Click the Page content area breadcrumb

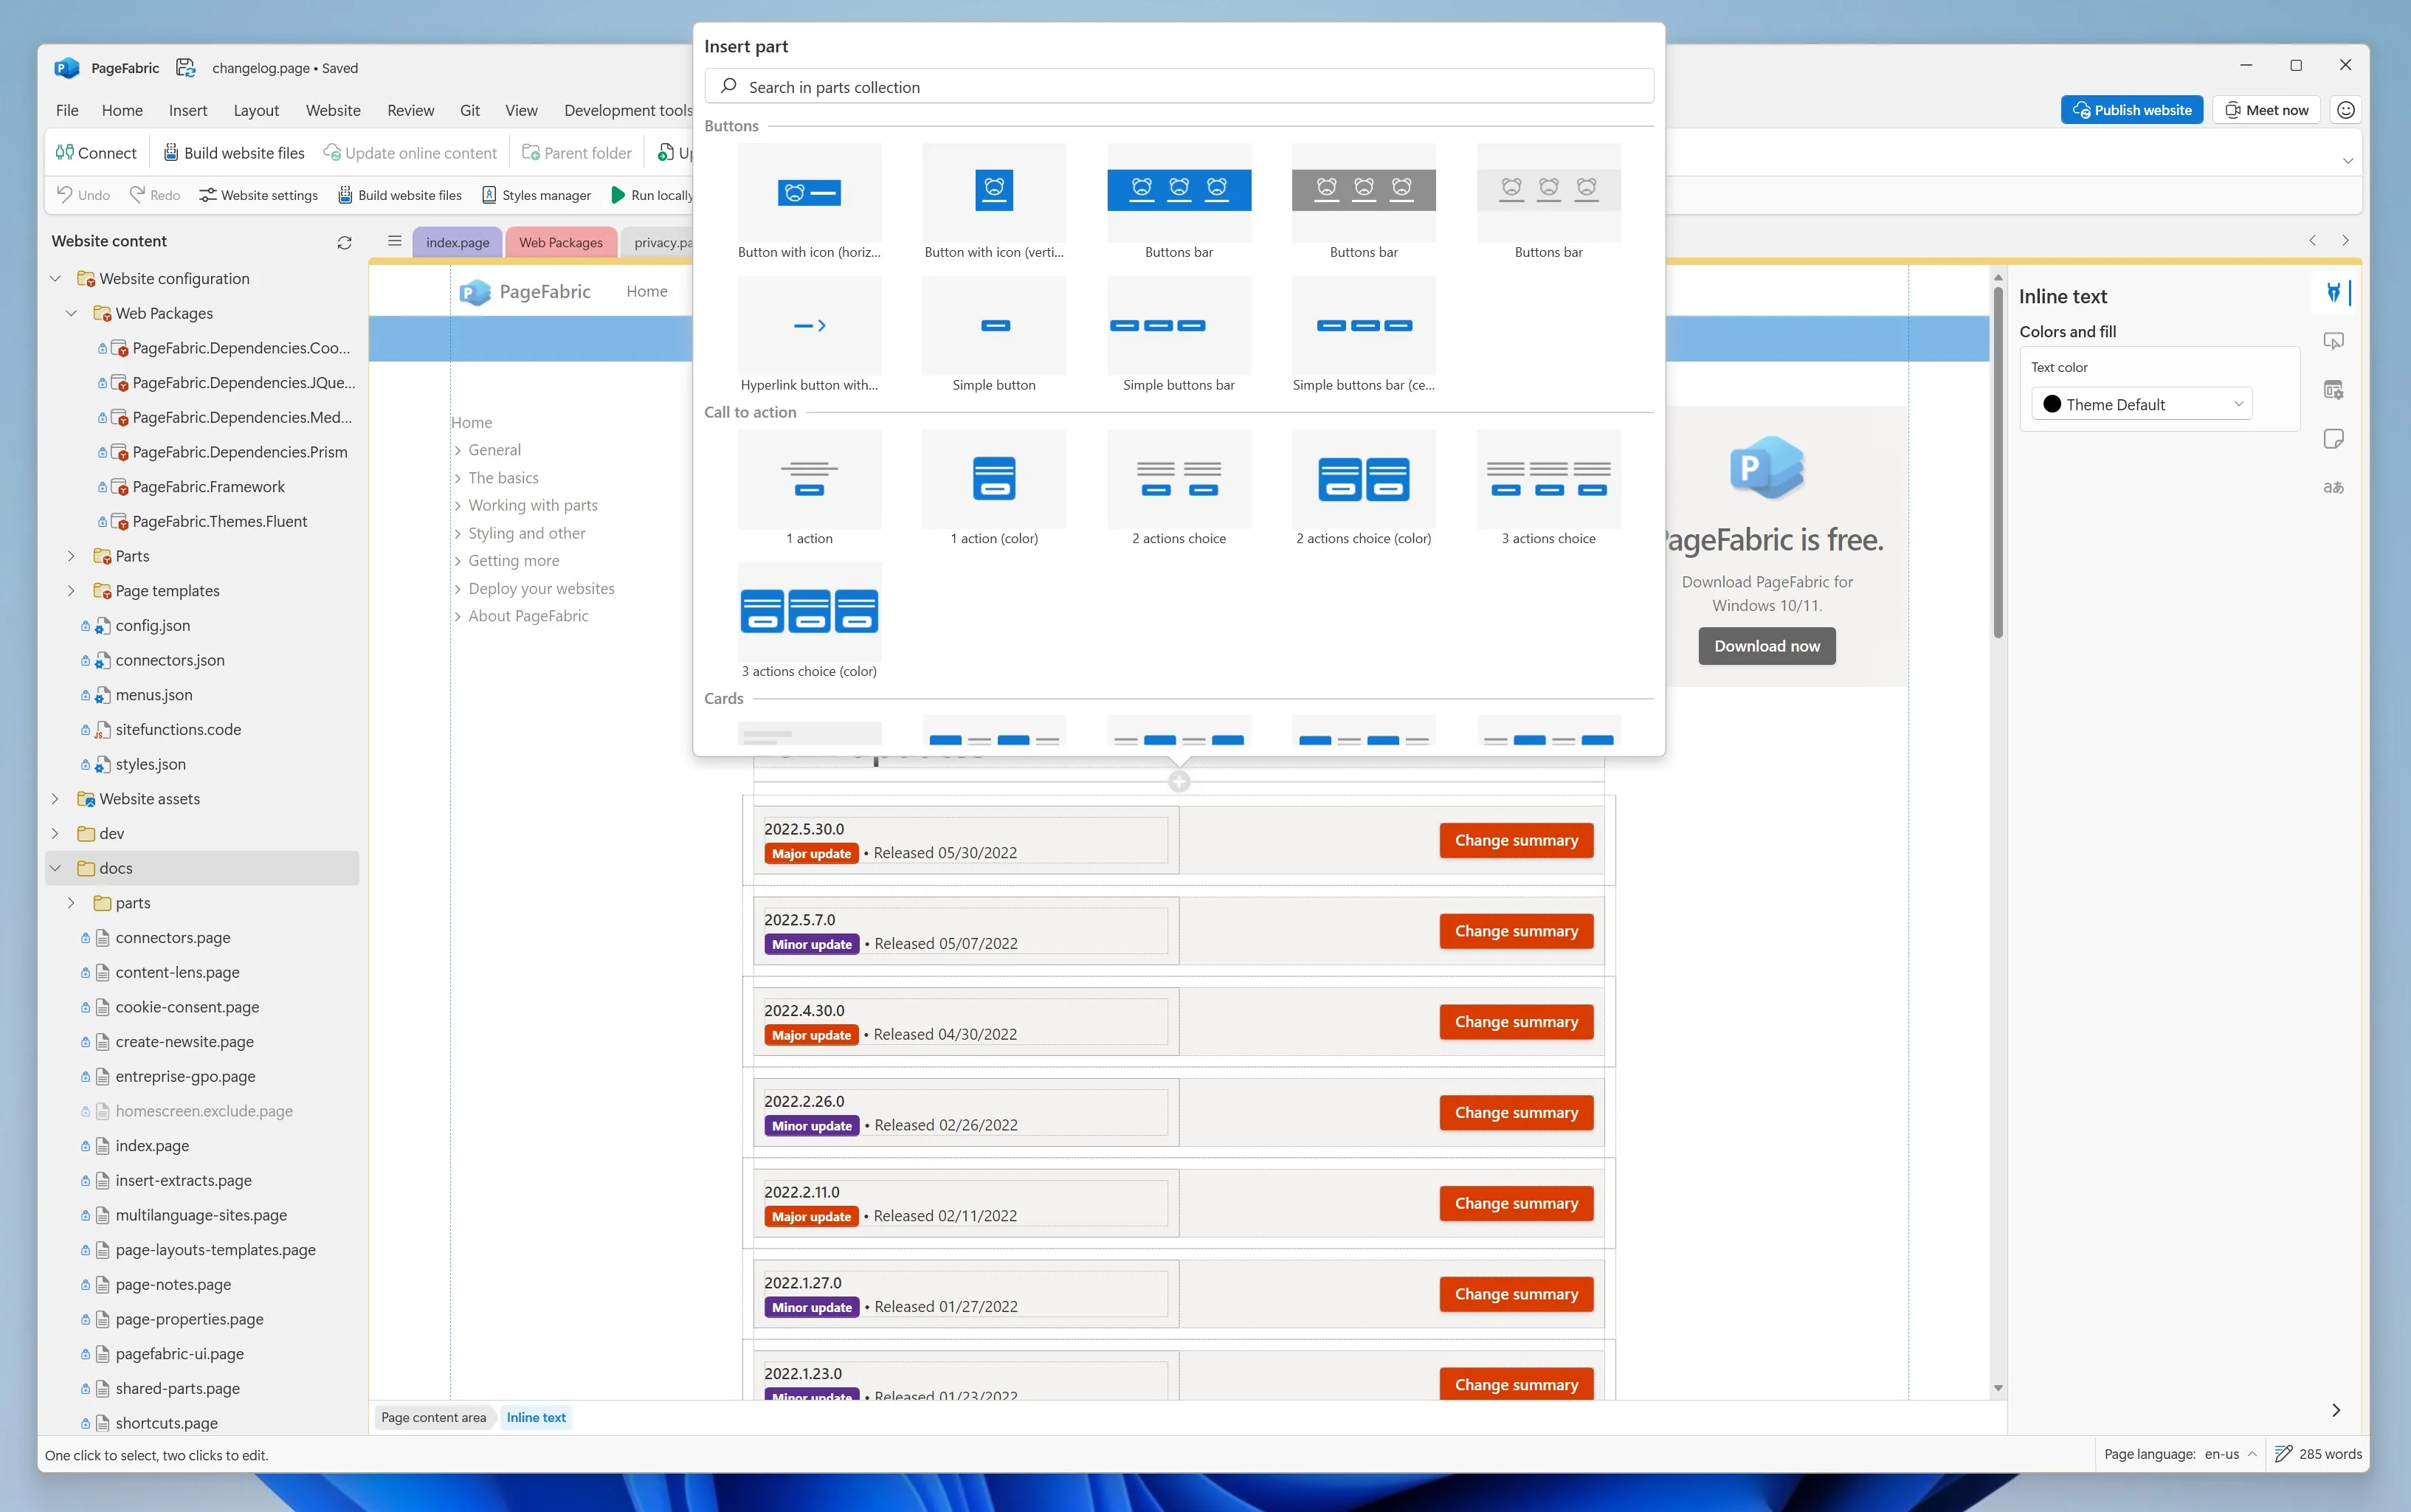pos(433,1417)
